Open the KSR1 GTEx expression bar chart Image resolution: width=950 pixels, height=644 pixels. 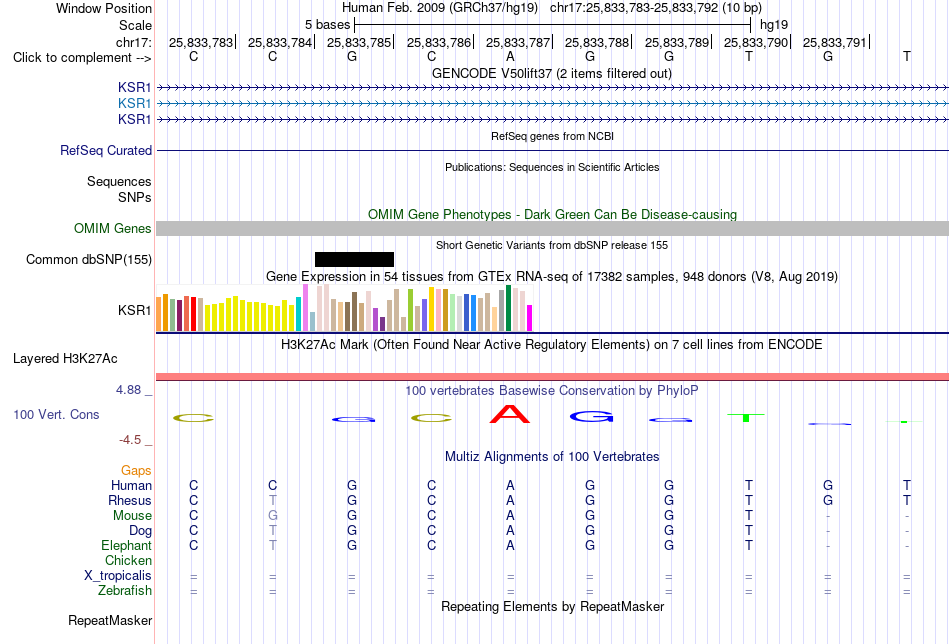point(344,308)
